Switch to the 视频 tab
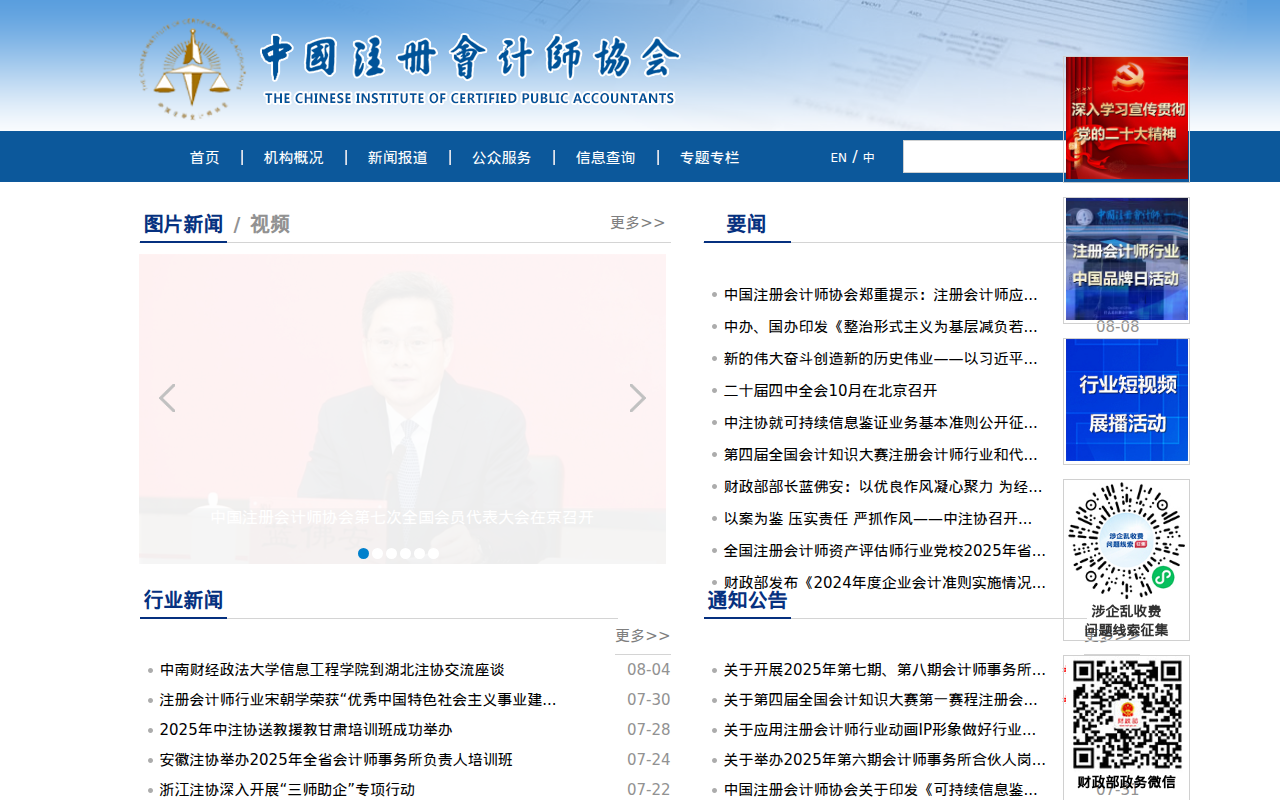Image resolution: width=1280 pixels, height=800 pixels. click(x=270, y=224)
